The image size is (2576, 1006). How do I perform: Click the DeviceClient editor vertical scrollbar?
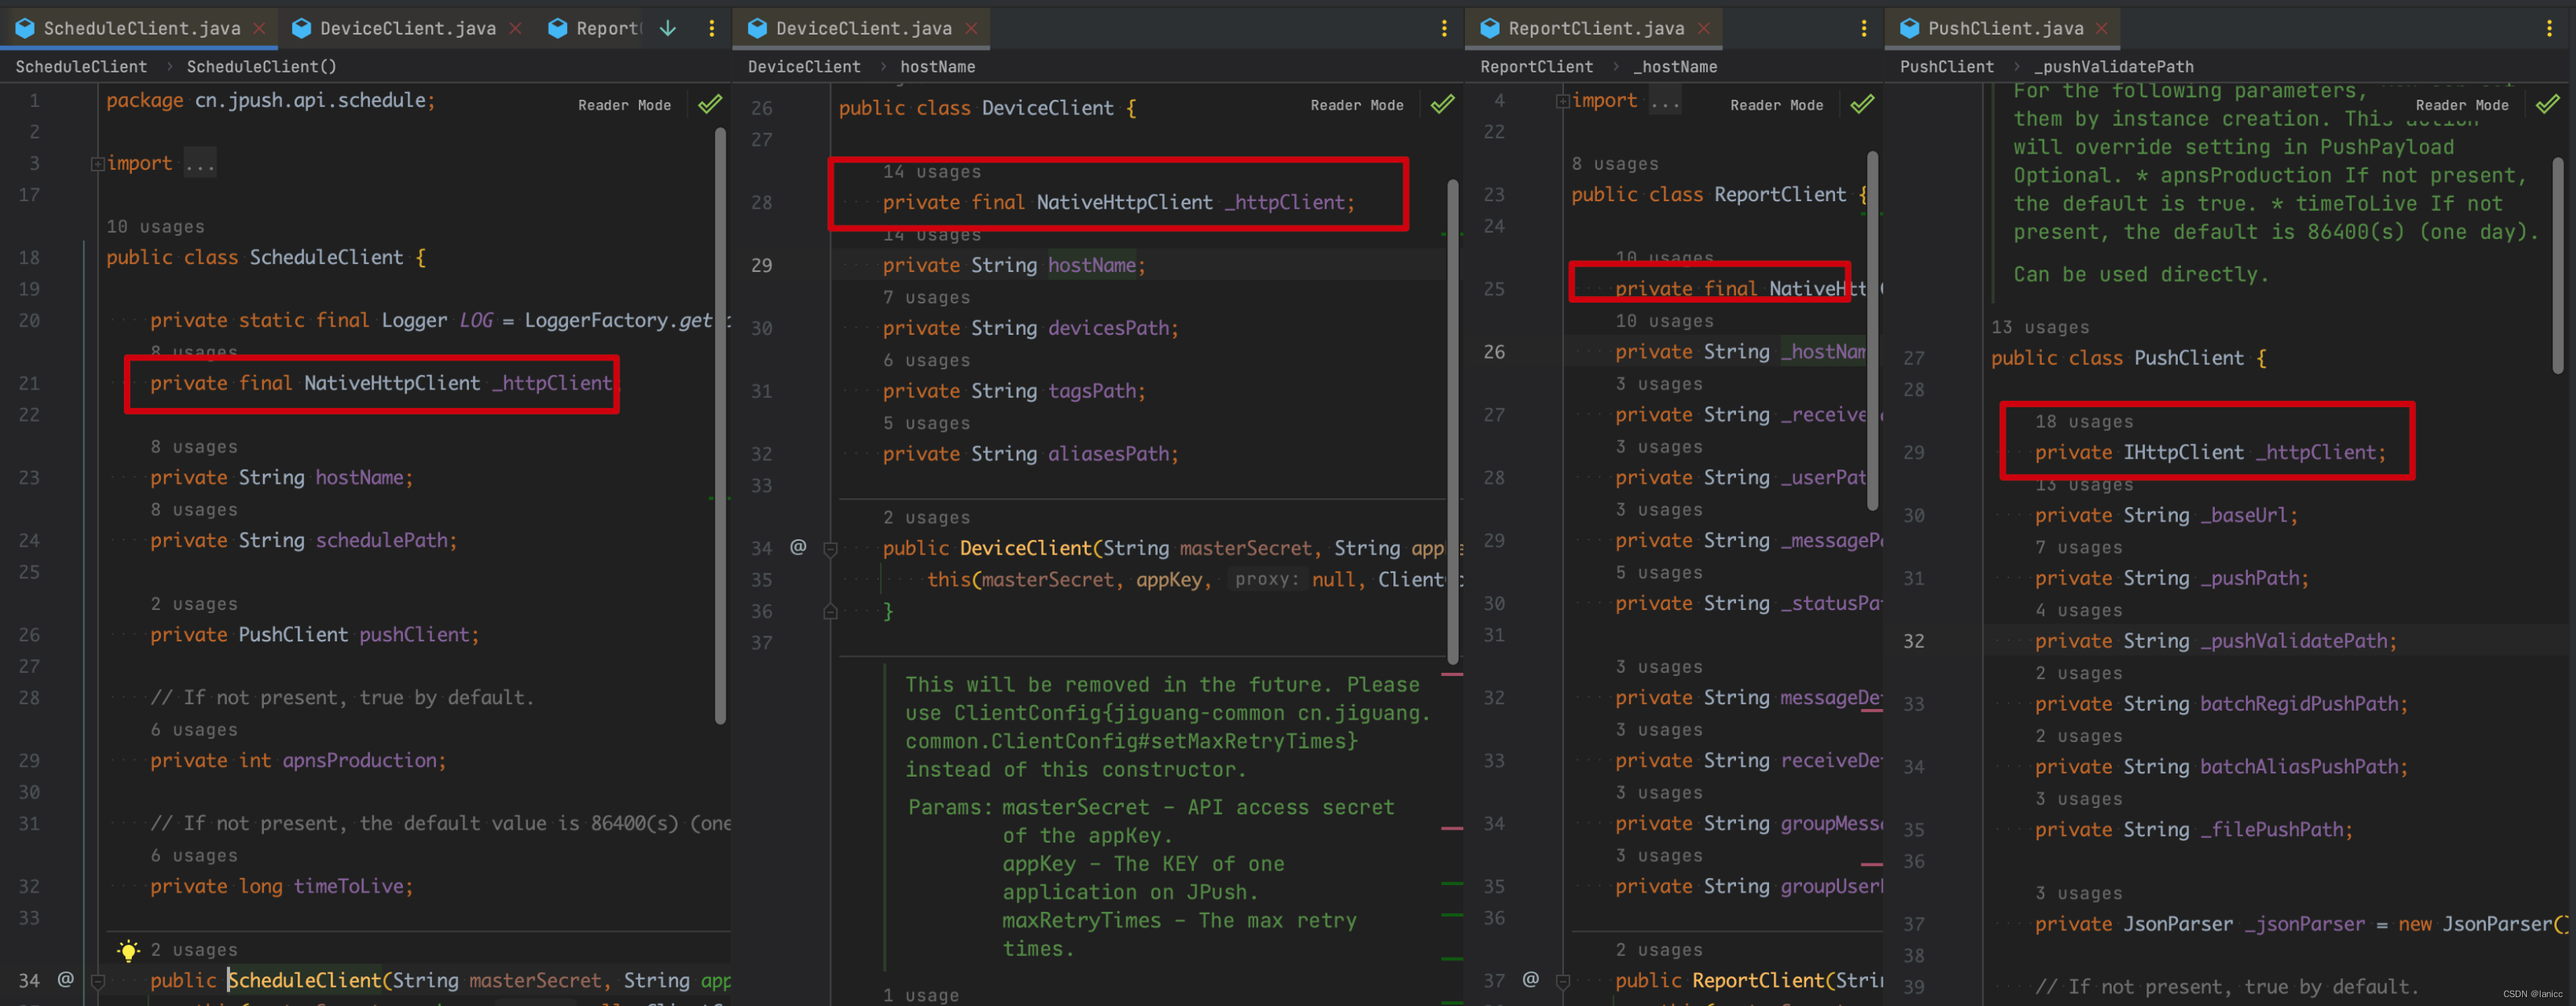point(1452,420)
